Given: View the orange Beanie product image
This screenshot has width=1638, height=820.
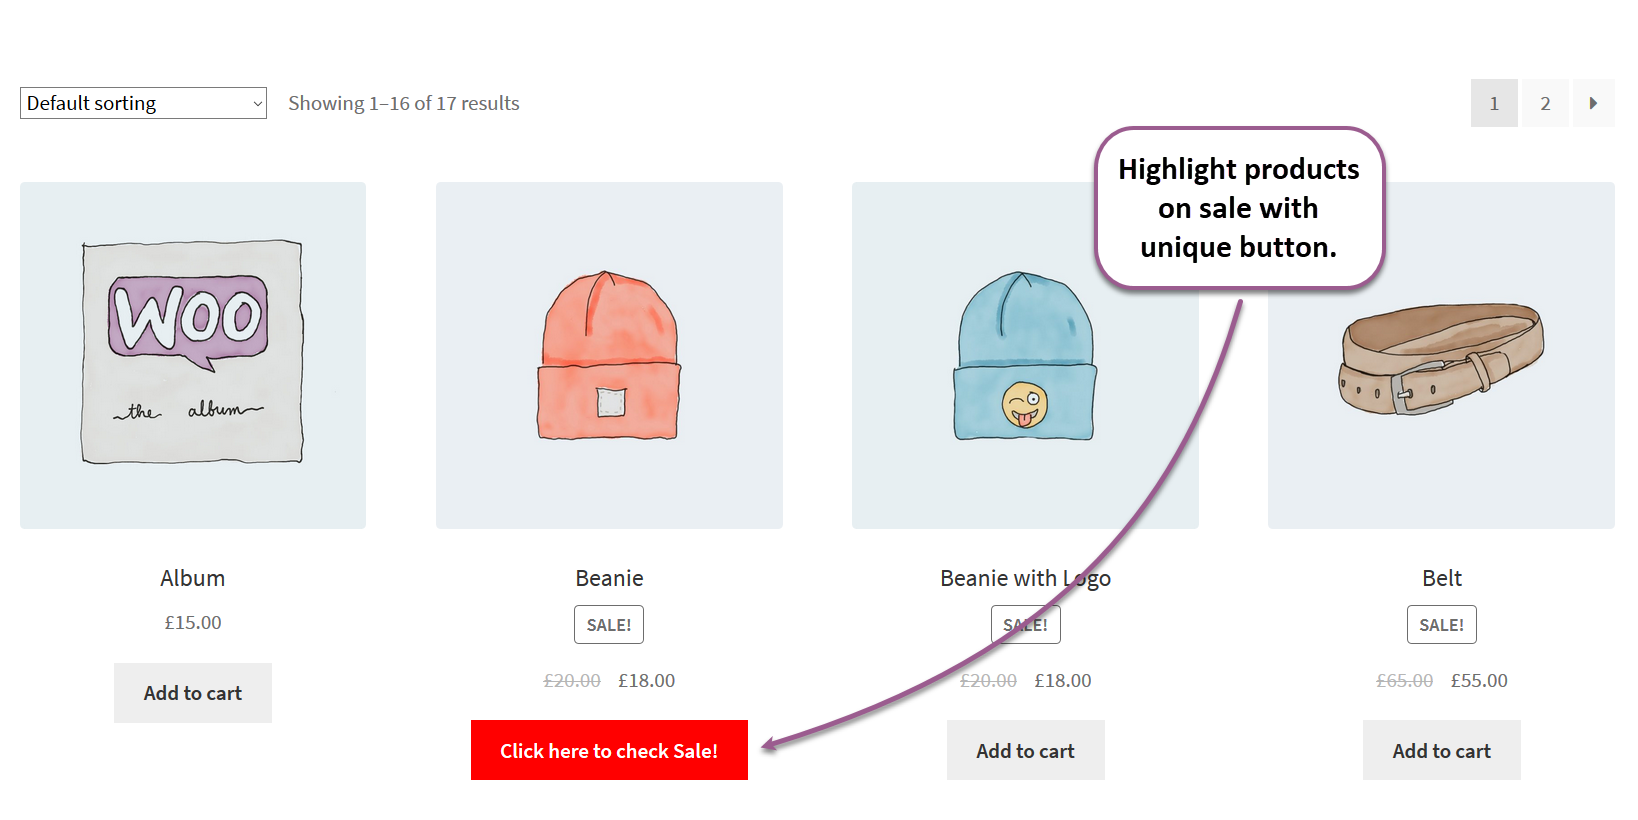Looking at the screenshot, I should [x=609, y=354].
